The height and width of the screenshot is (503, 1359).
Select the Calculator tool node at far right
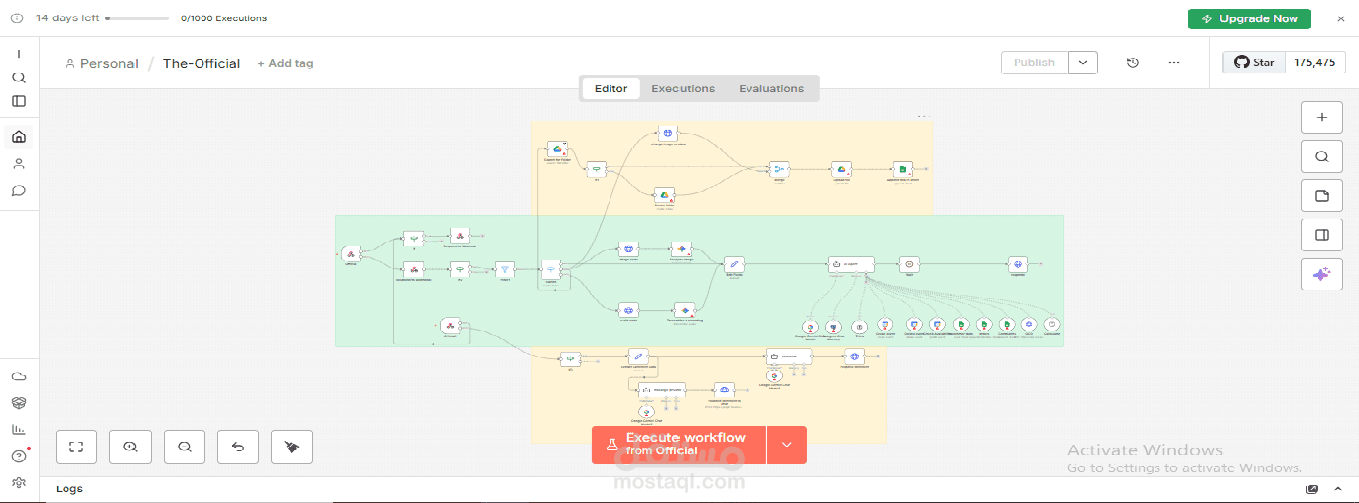[x=1051, y=325]
